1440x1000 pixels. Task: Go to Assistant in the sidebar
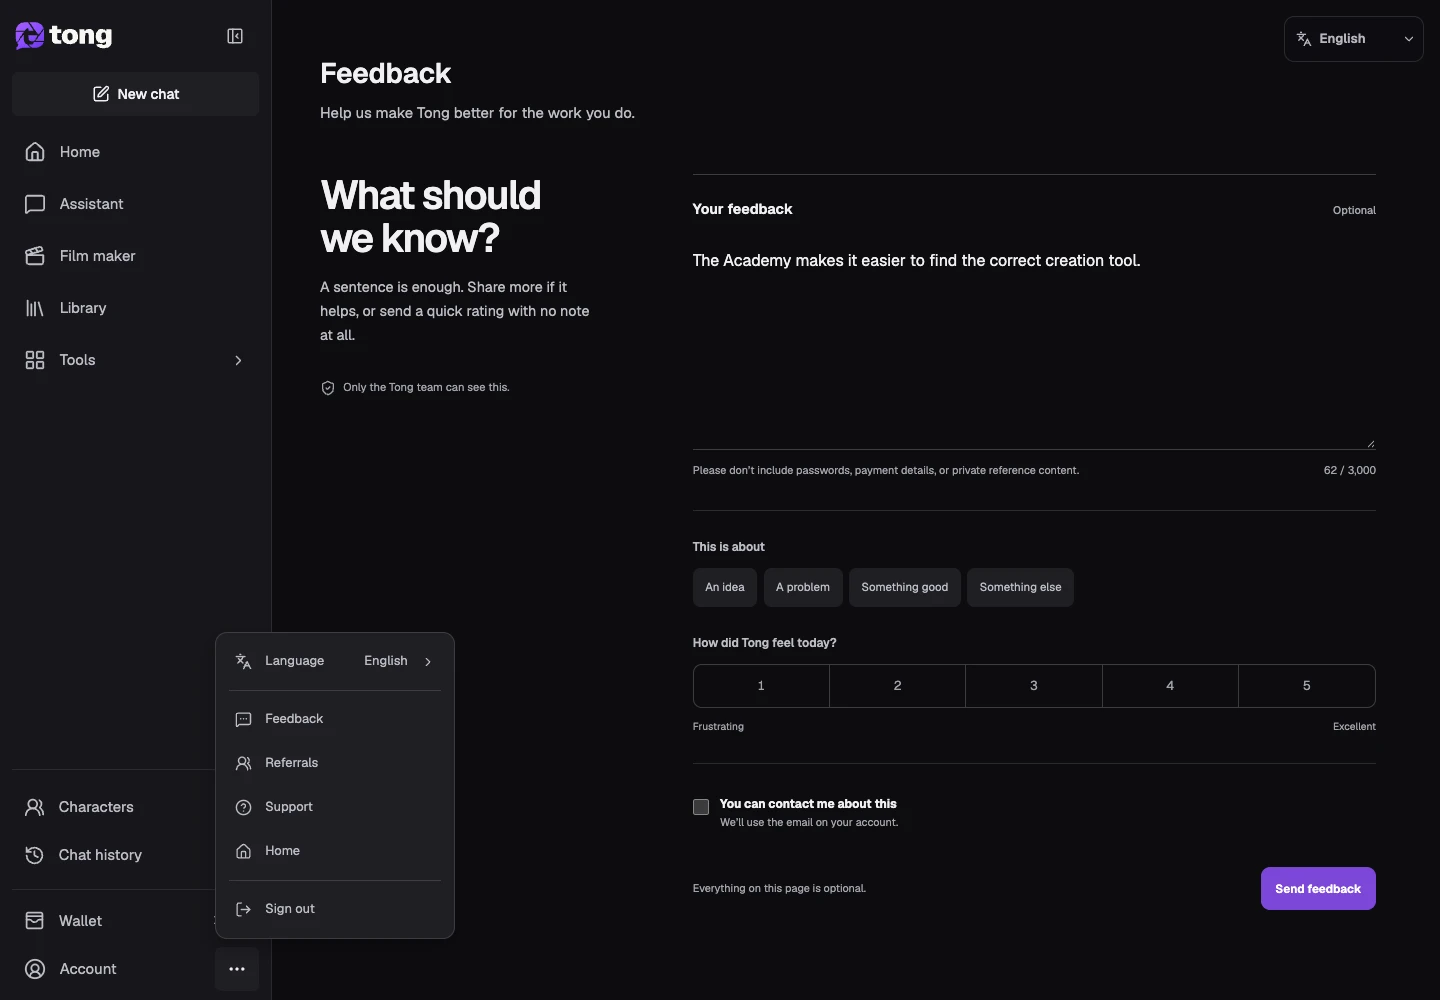[136, 204]
